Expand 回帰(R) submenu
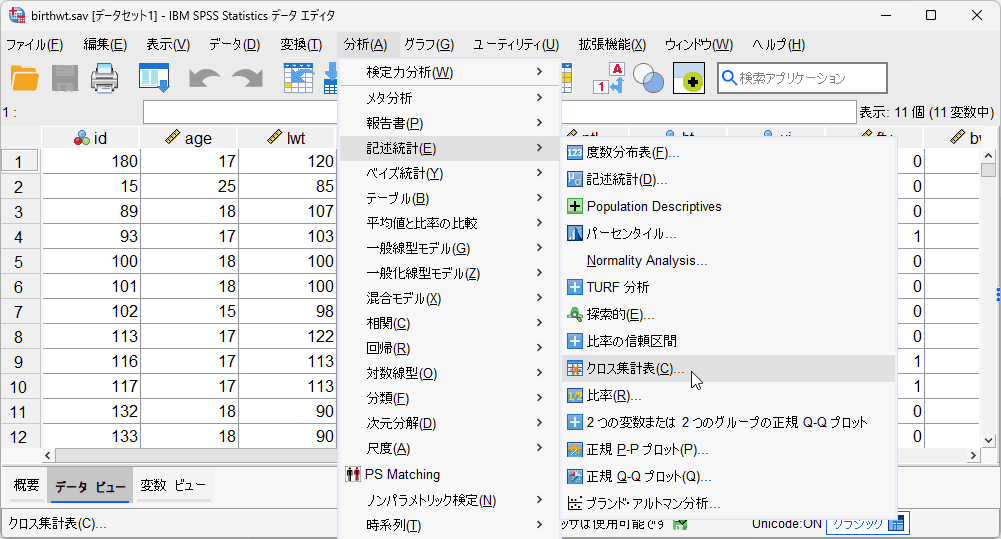Image resolution: width=1001 pixels, height=539 pixels. click(x=449, y=348)
